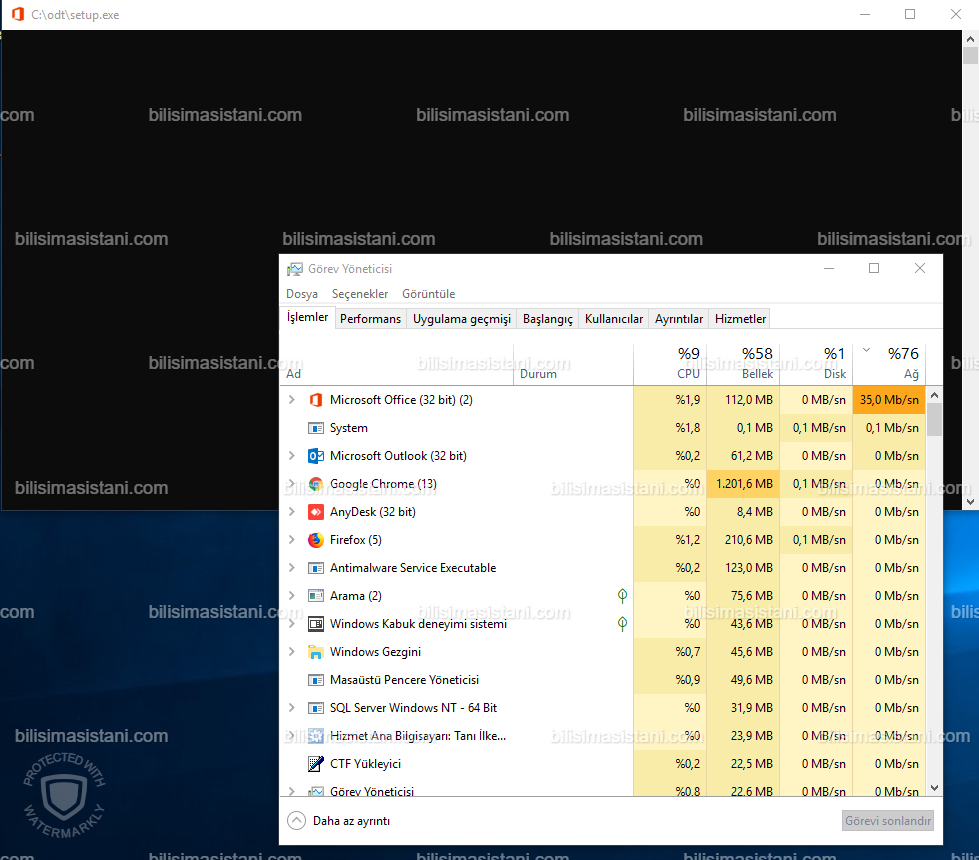Click the Windows Kabuk deneyimi sistemi icon

click(x=316, y=624)
